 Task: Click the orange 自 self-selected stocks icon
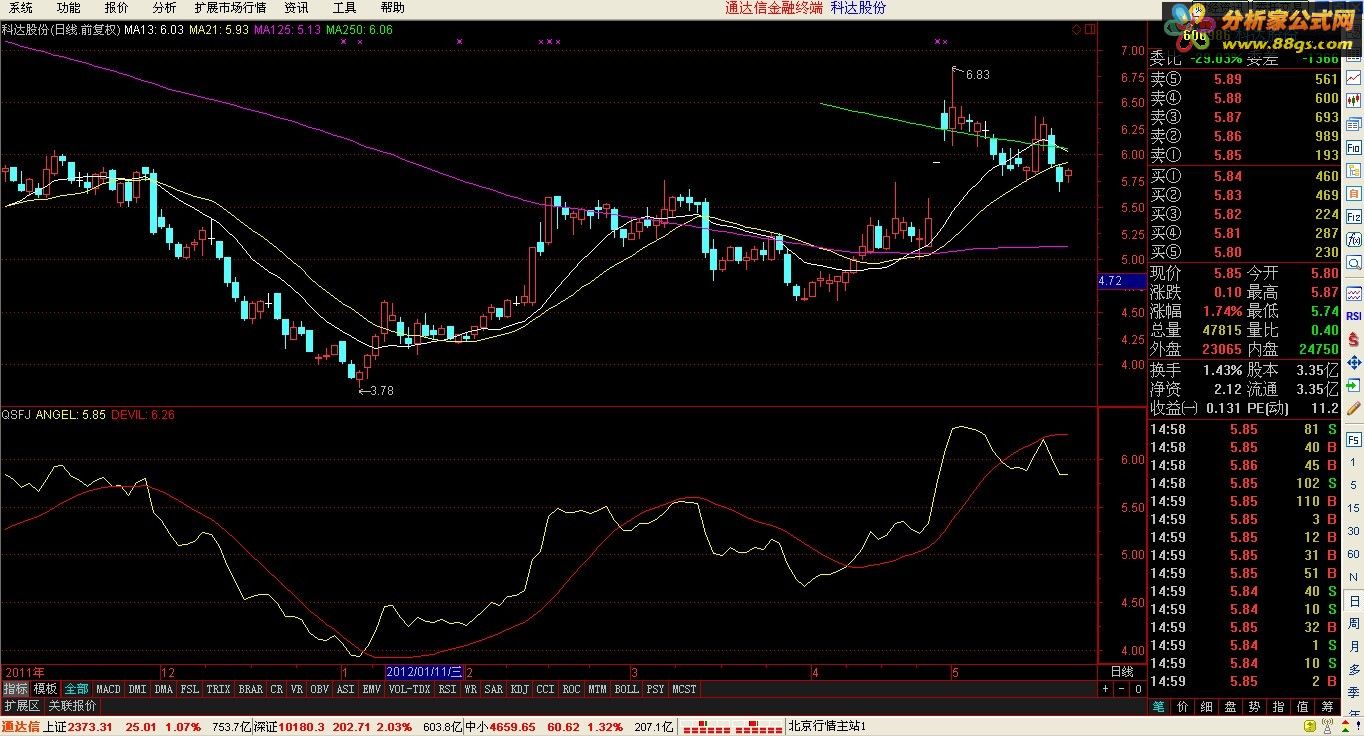click(1354, 193)
